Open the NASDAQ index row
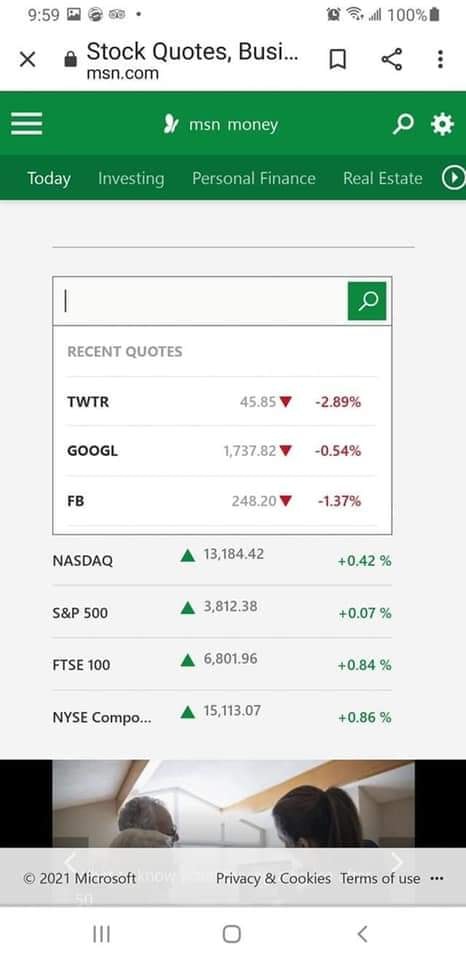The width and height of the screenshot is (466, 960). (222, 560)
